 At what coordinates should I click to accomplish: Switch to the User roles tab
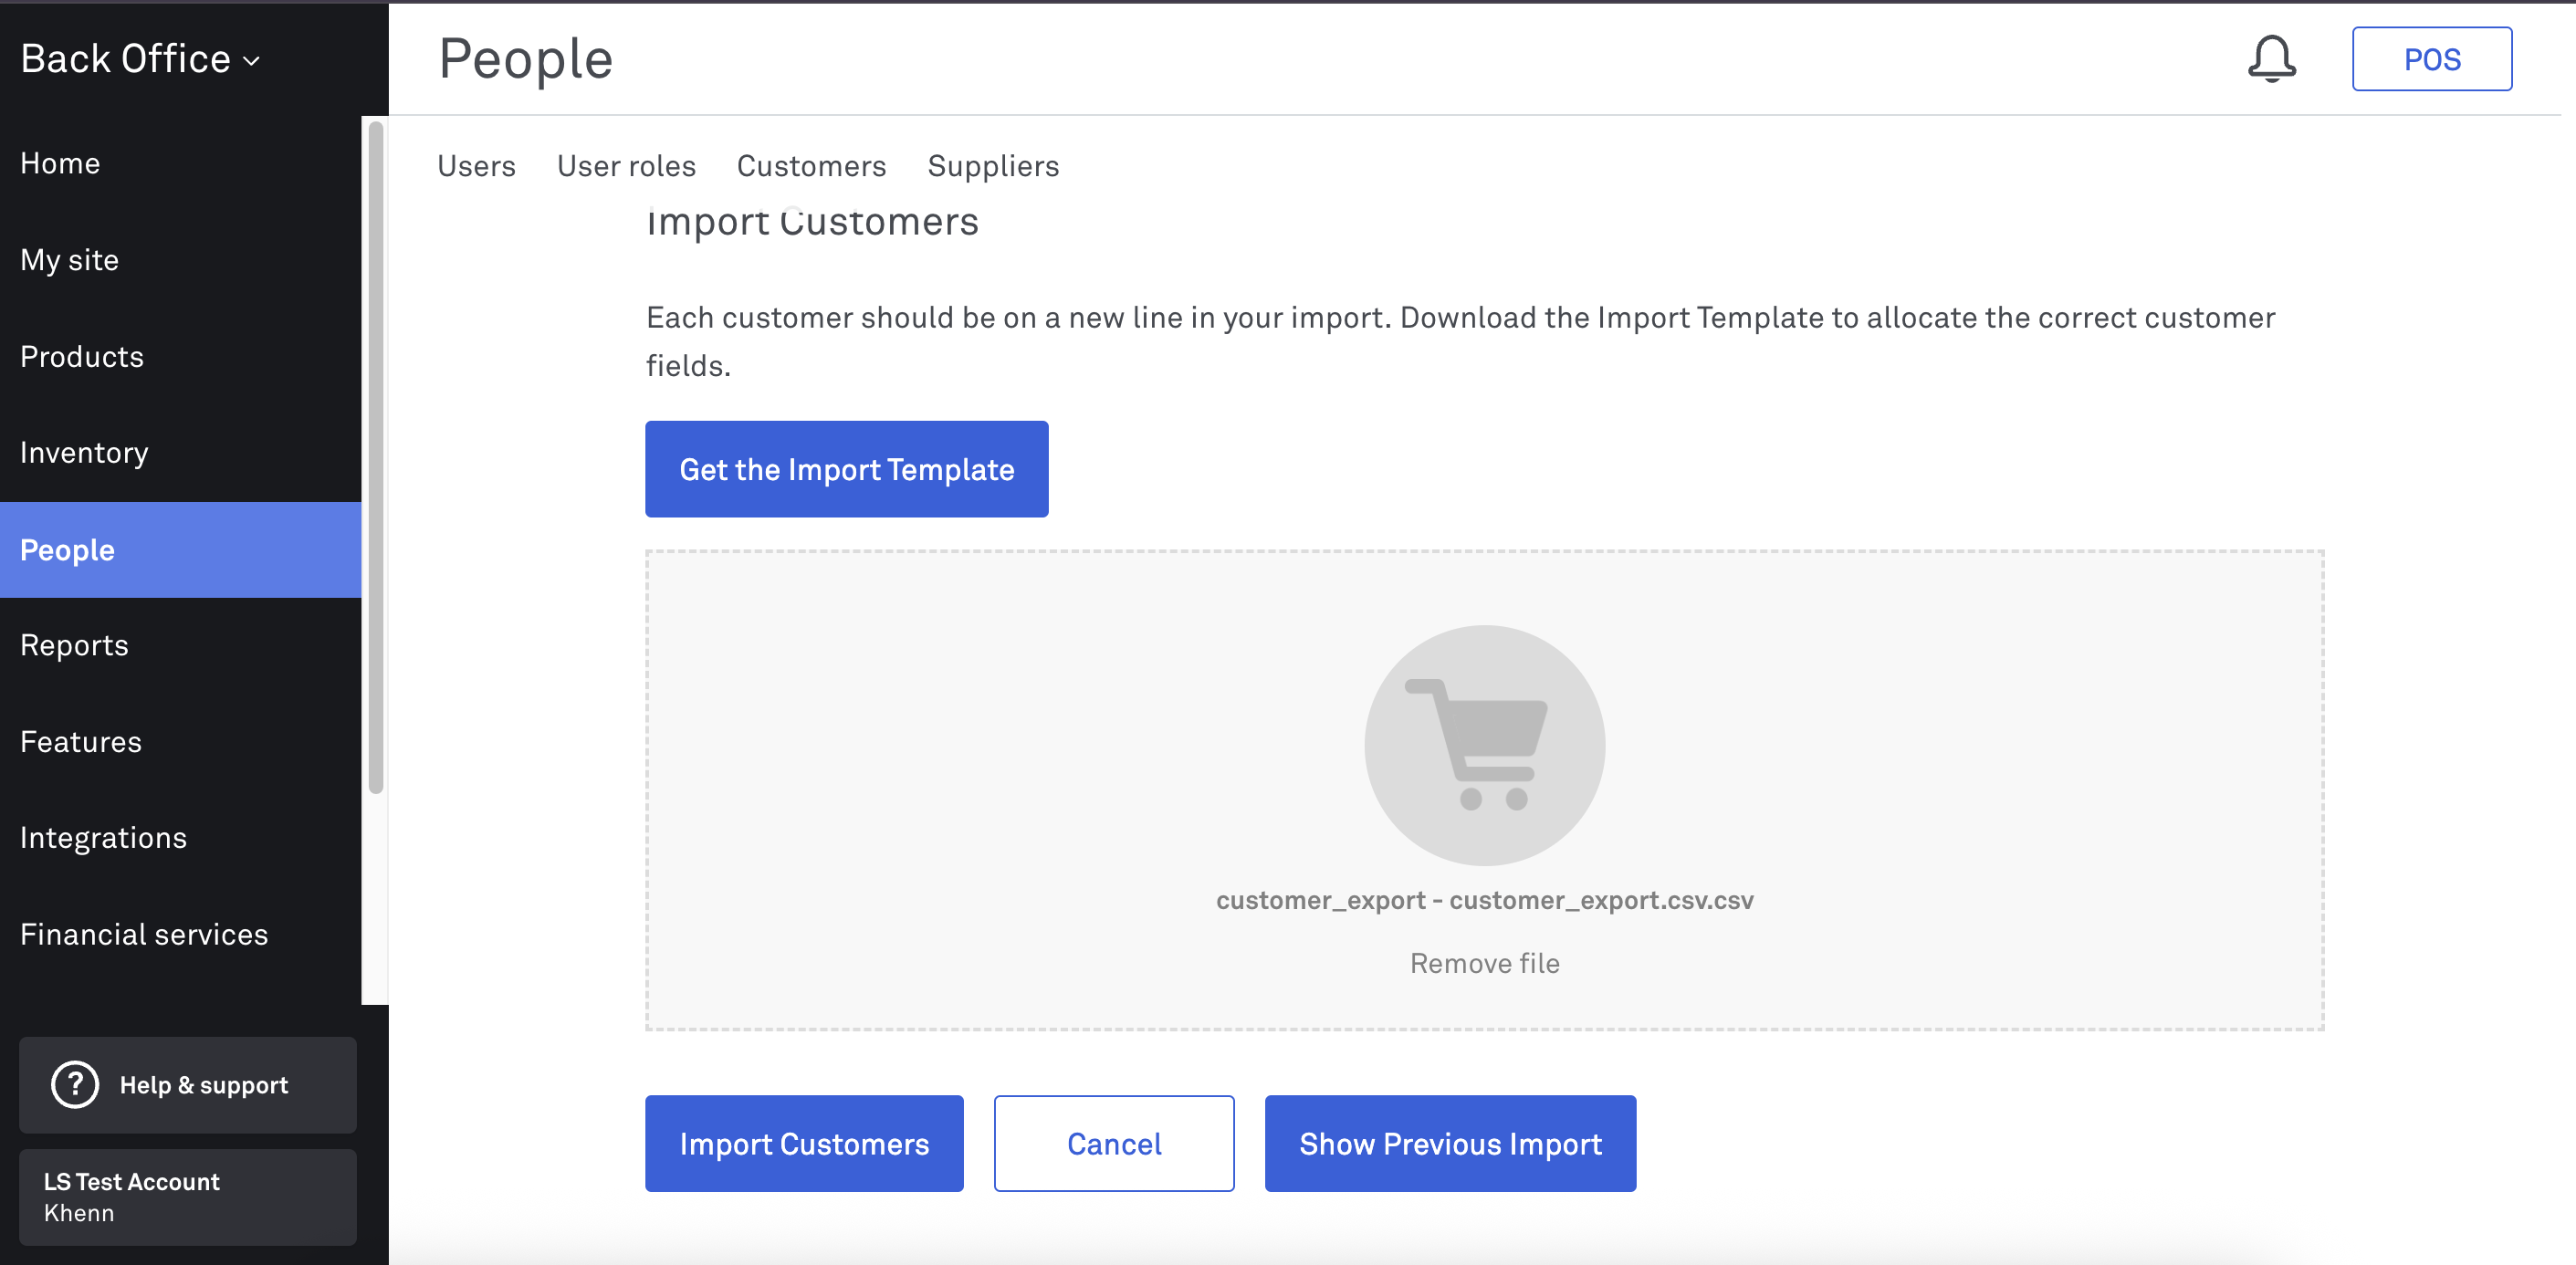click(x=626, y=166)
